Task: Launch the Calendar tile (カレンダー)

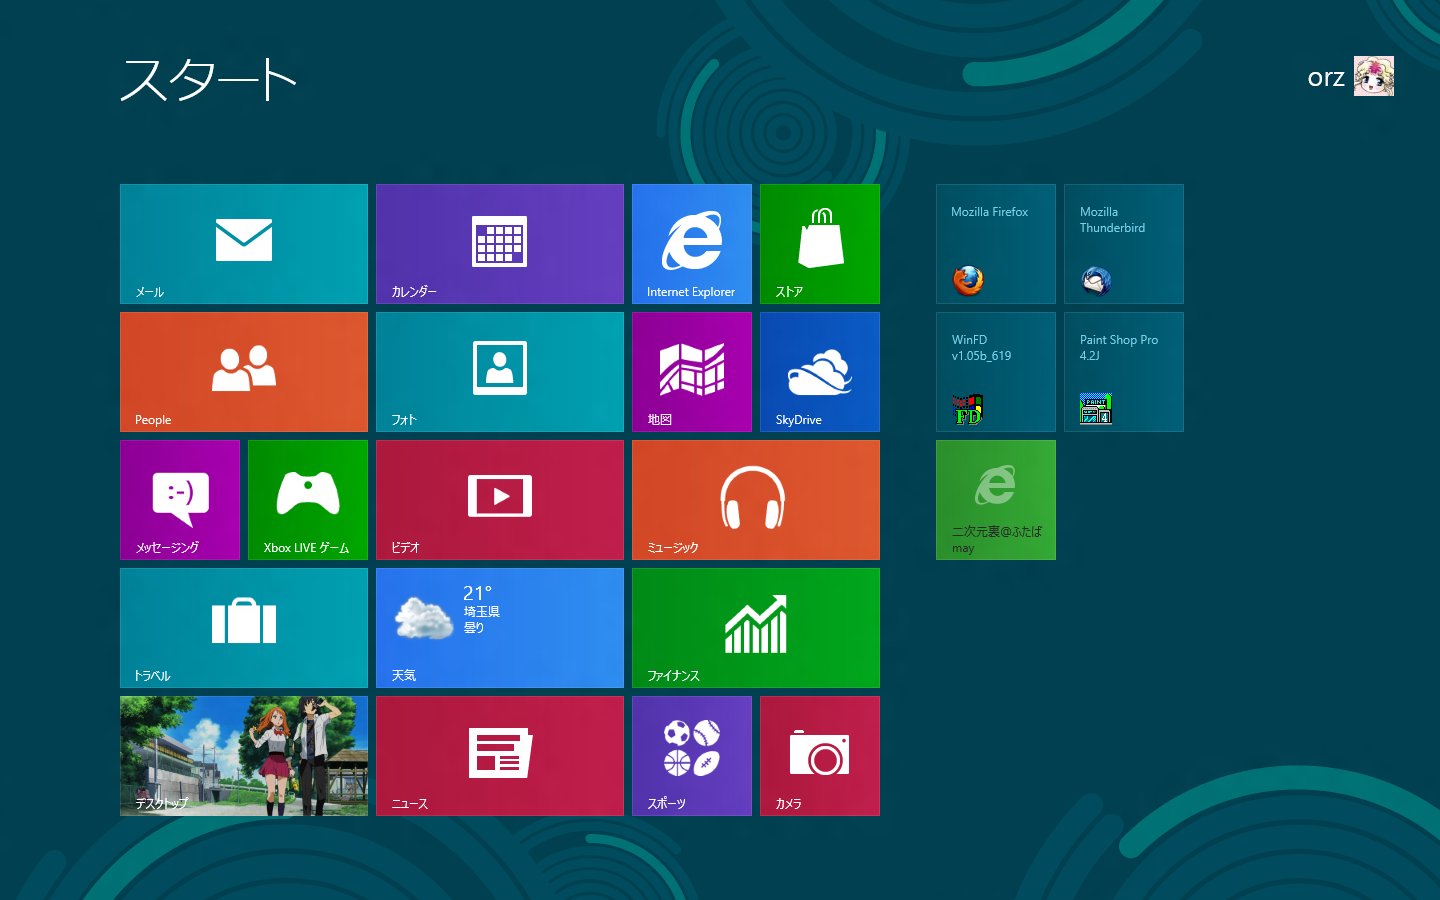Action: pyautogui.click(x=500, y=244)
